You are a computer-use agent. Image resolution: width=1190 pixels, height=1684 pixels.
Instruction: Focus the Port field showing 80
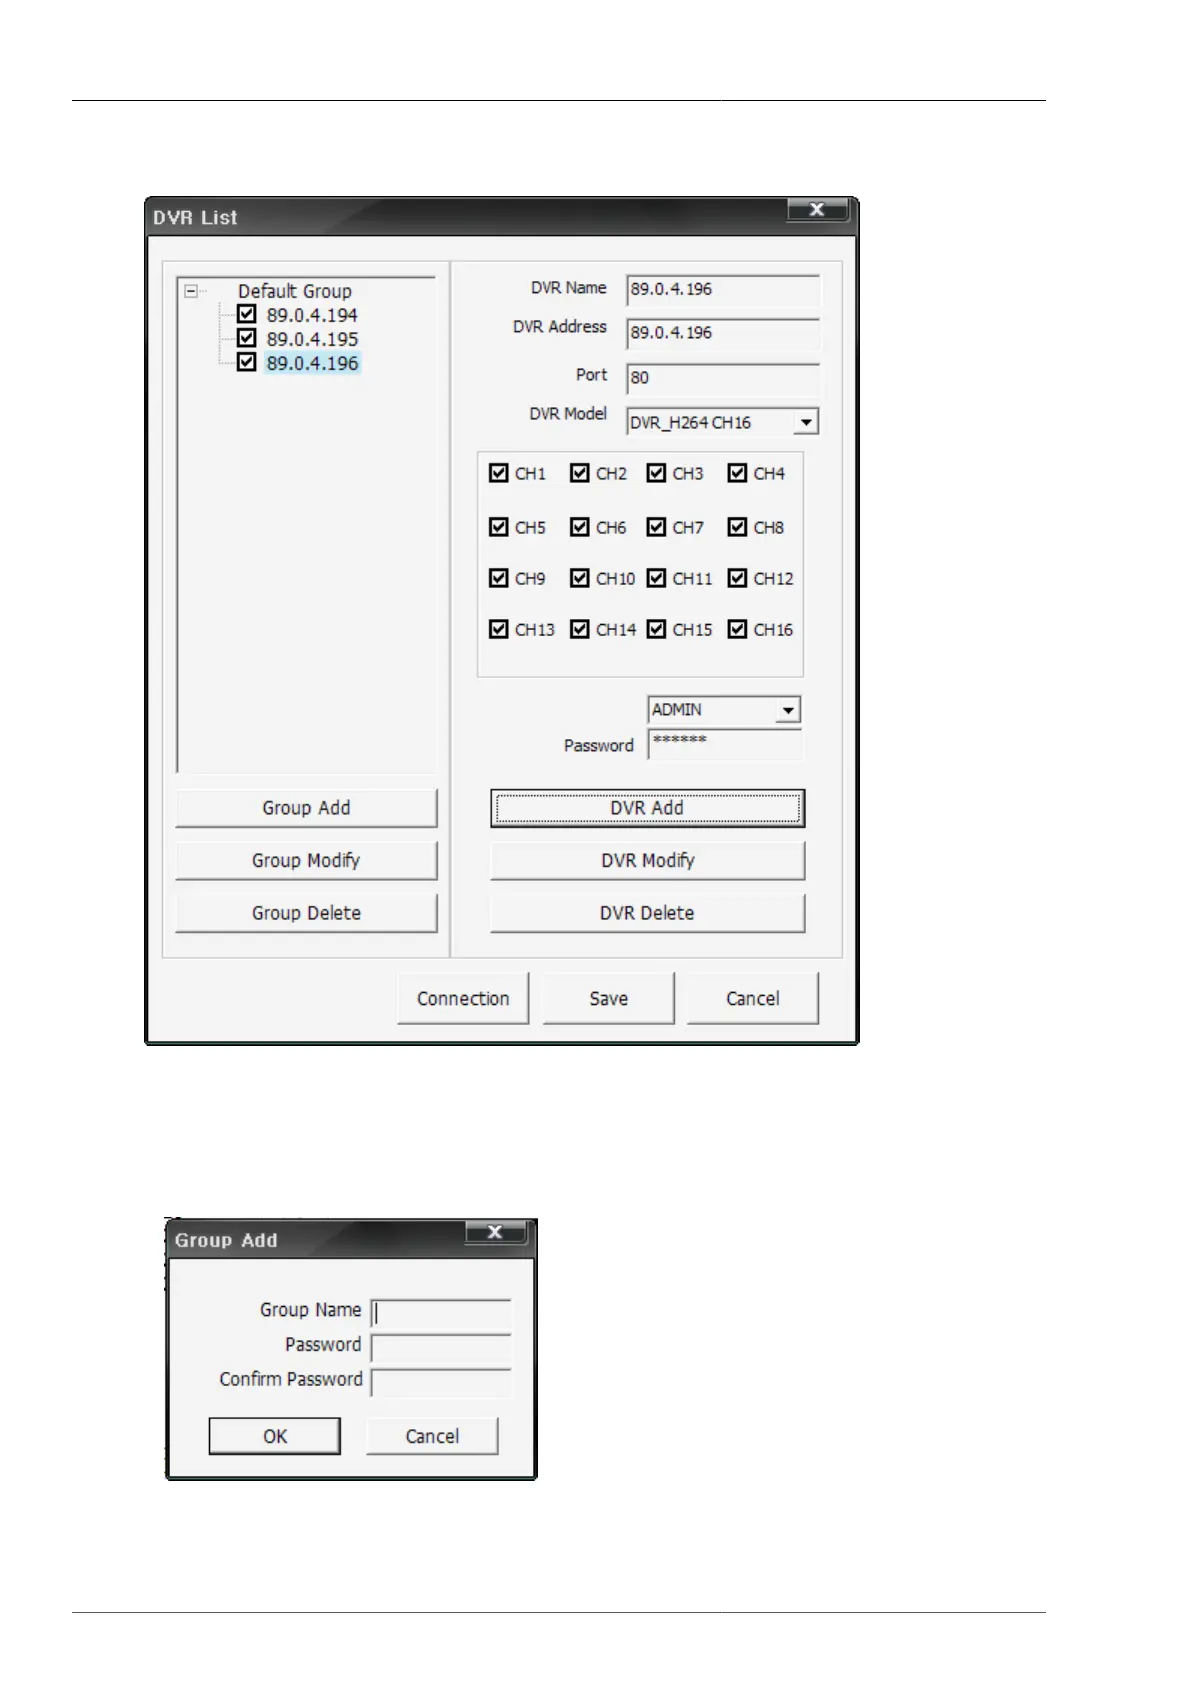click(x=723, y=378)
